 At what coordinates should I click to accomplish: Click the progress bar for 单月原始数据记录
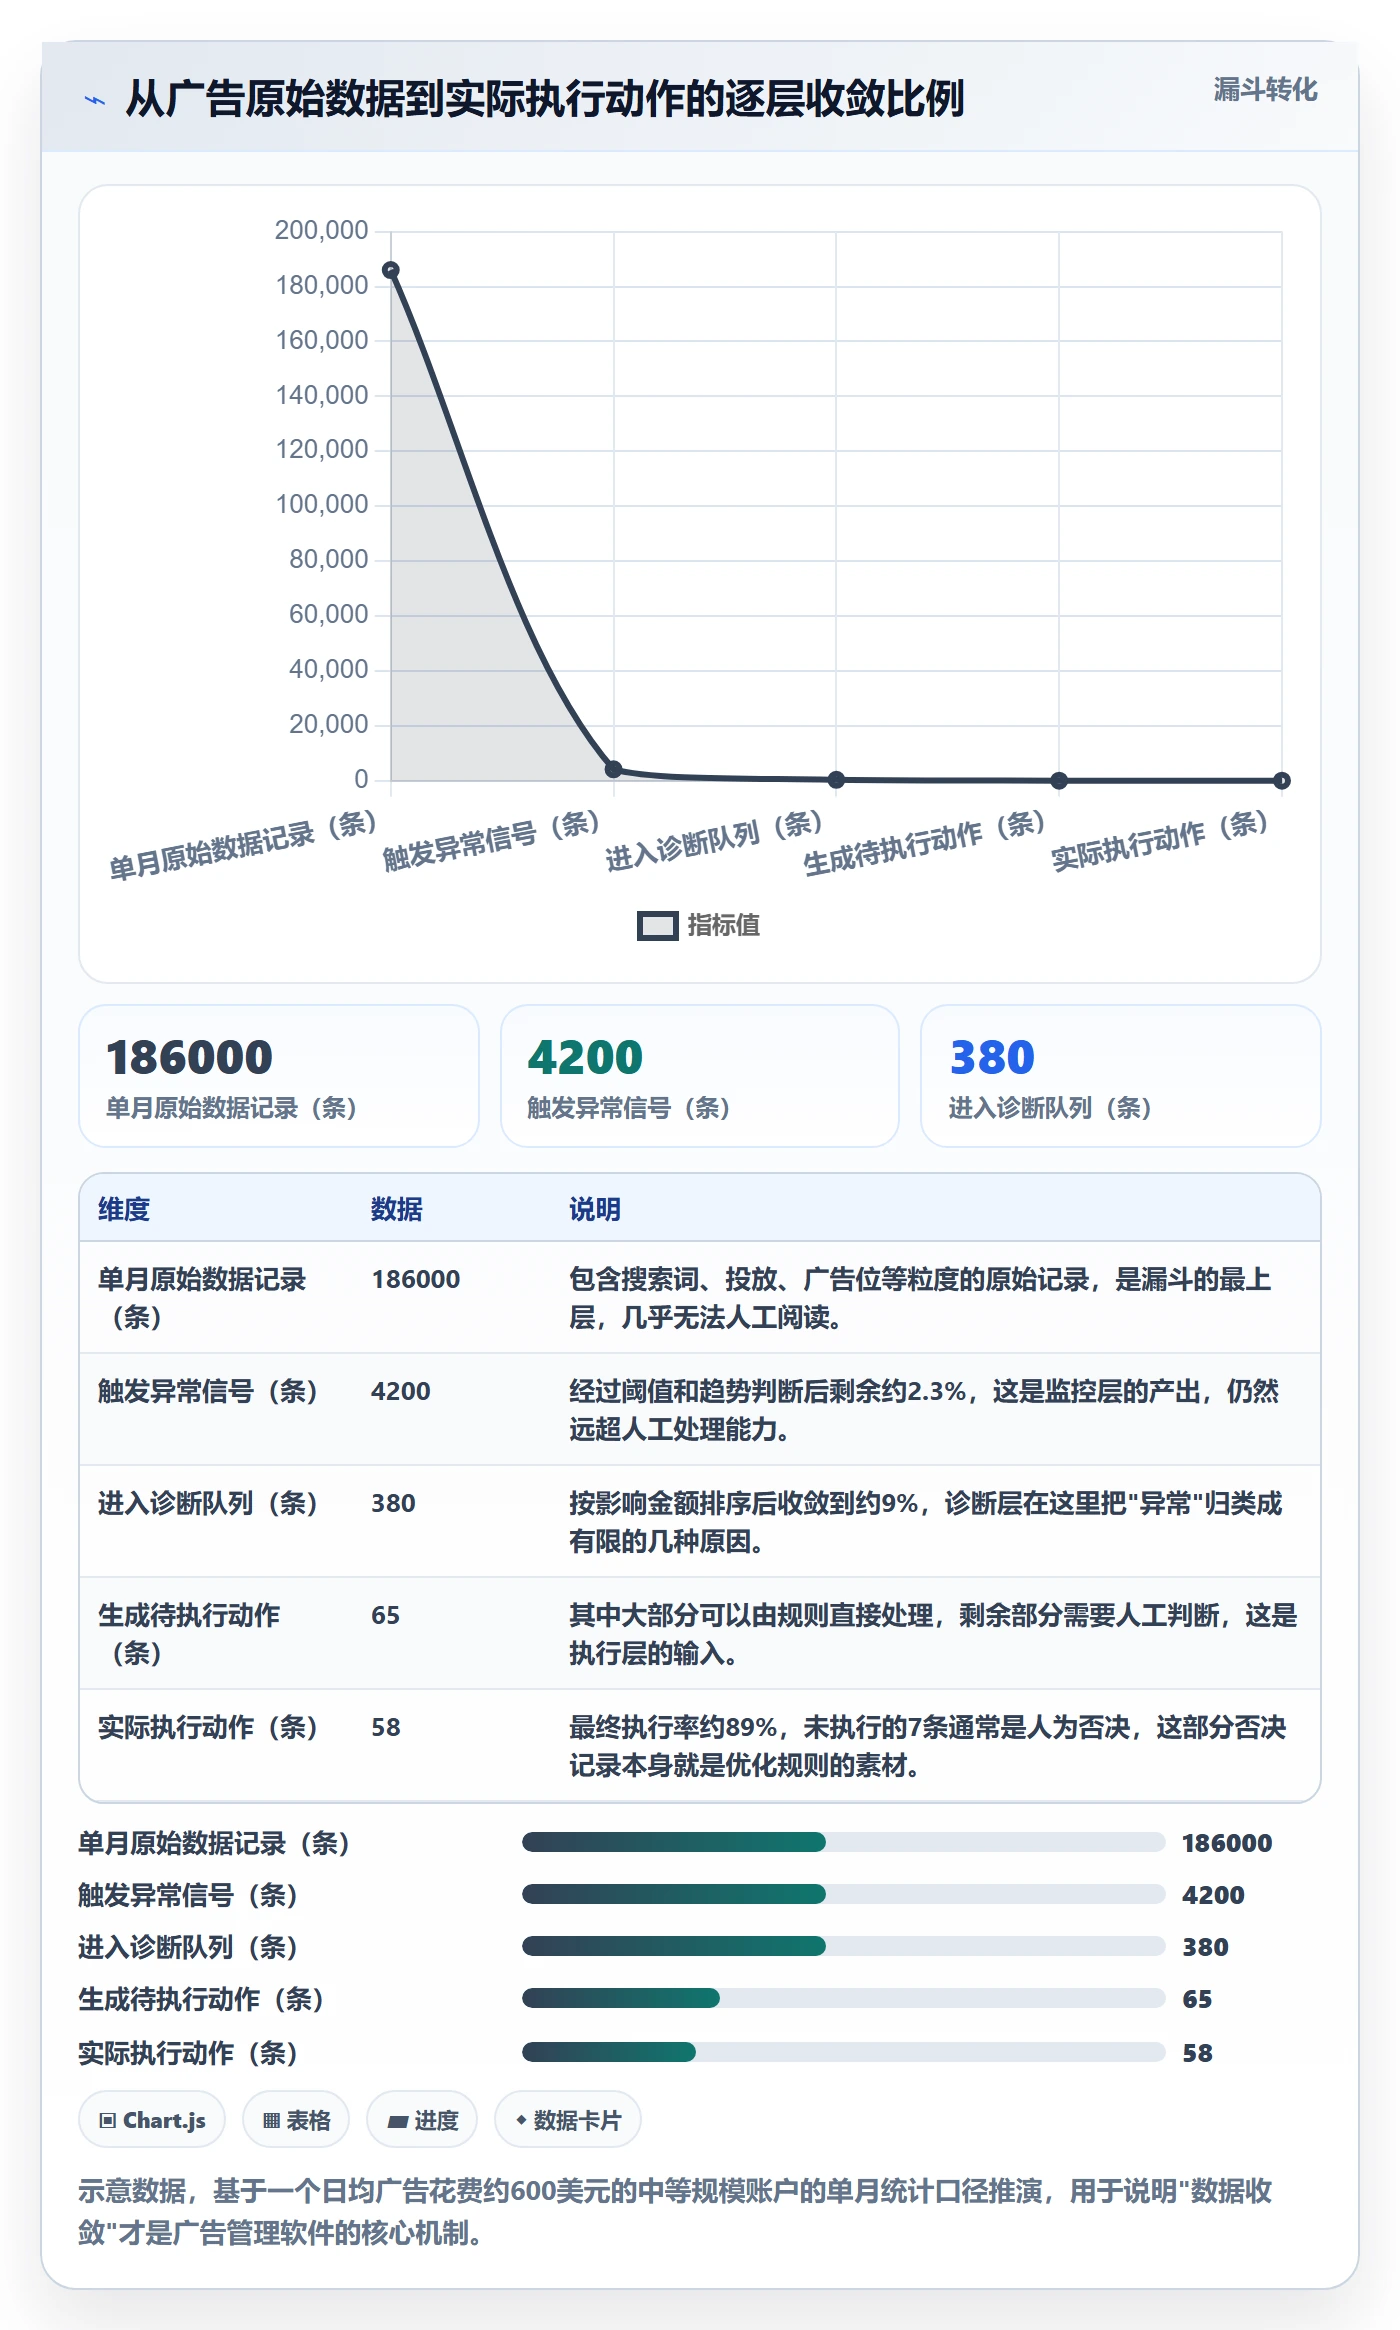(x=844, y=1842)
